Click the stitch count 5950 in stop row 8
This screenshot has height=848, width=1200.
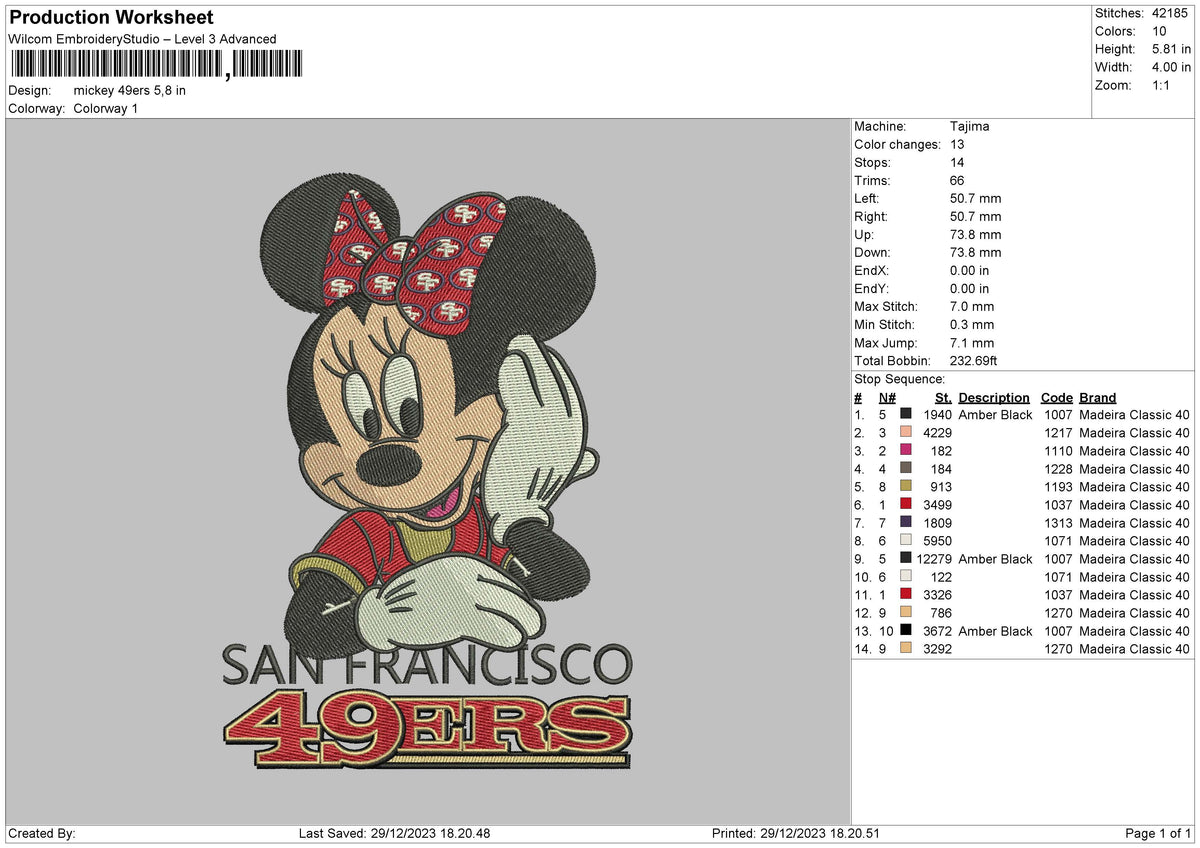pos(938,540)
